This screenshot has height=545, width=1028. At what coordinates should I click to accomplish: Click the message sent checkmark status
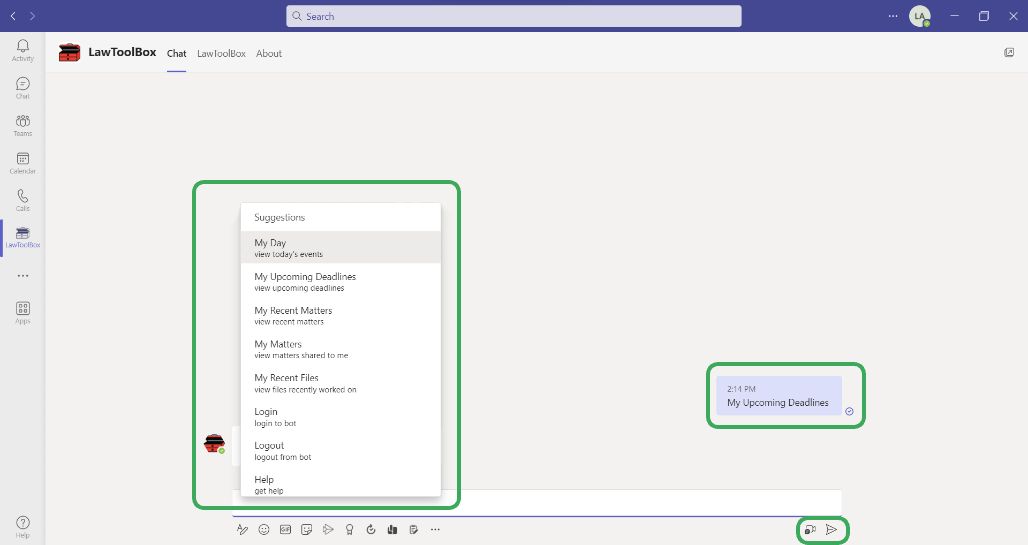tap(849, 411)
